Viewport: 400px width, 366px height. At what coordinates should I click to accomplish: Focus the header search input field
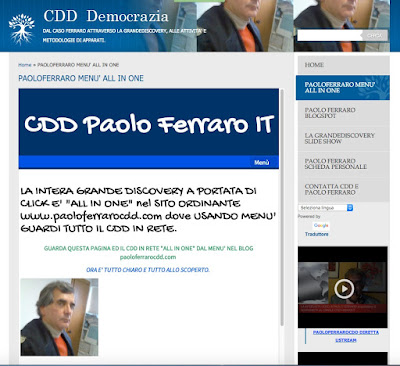(330, 35)
